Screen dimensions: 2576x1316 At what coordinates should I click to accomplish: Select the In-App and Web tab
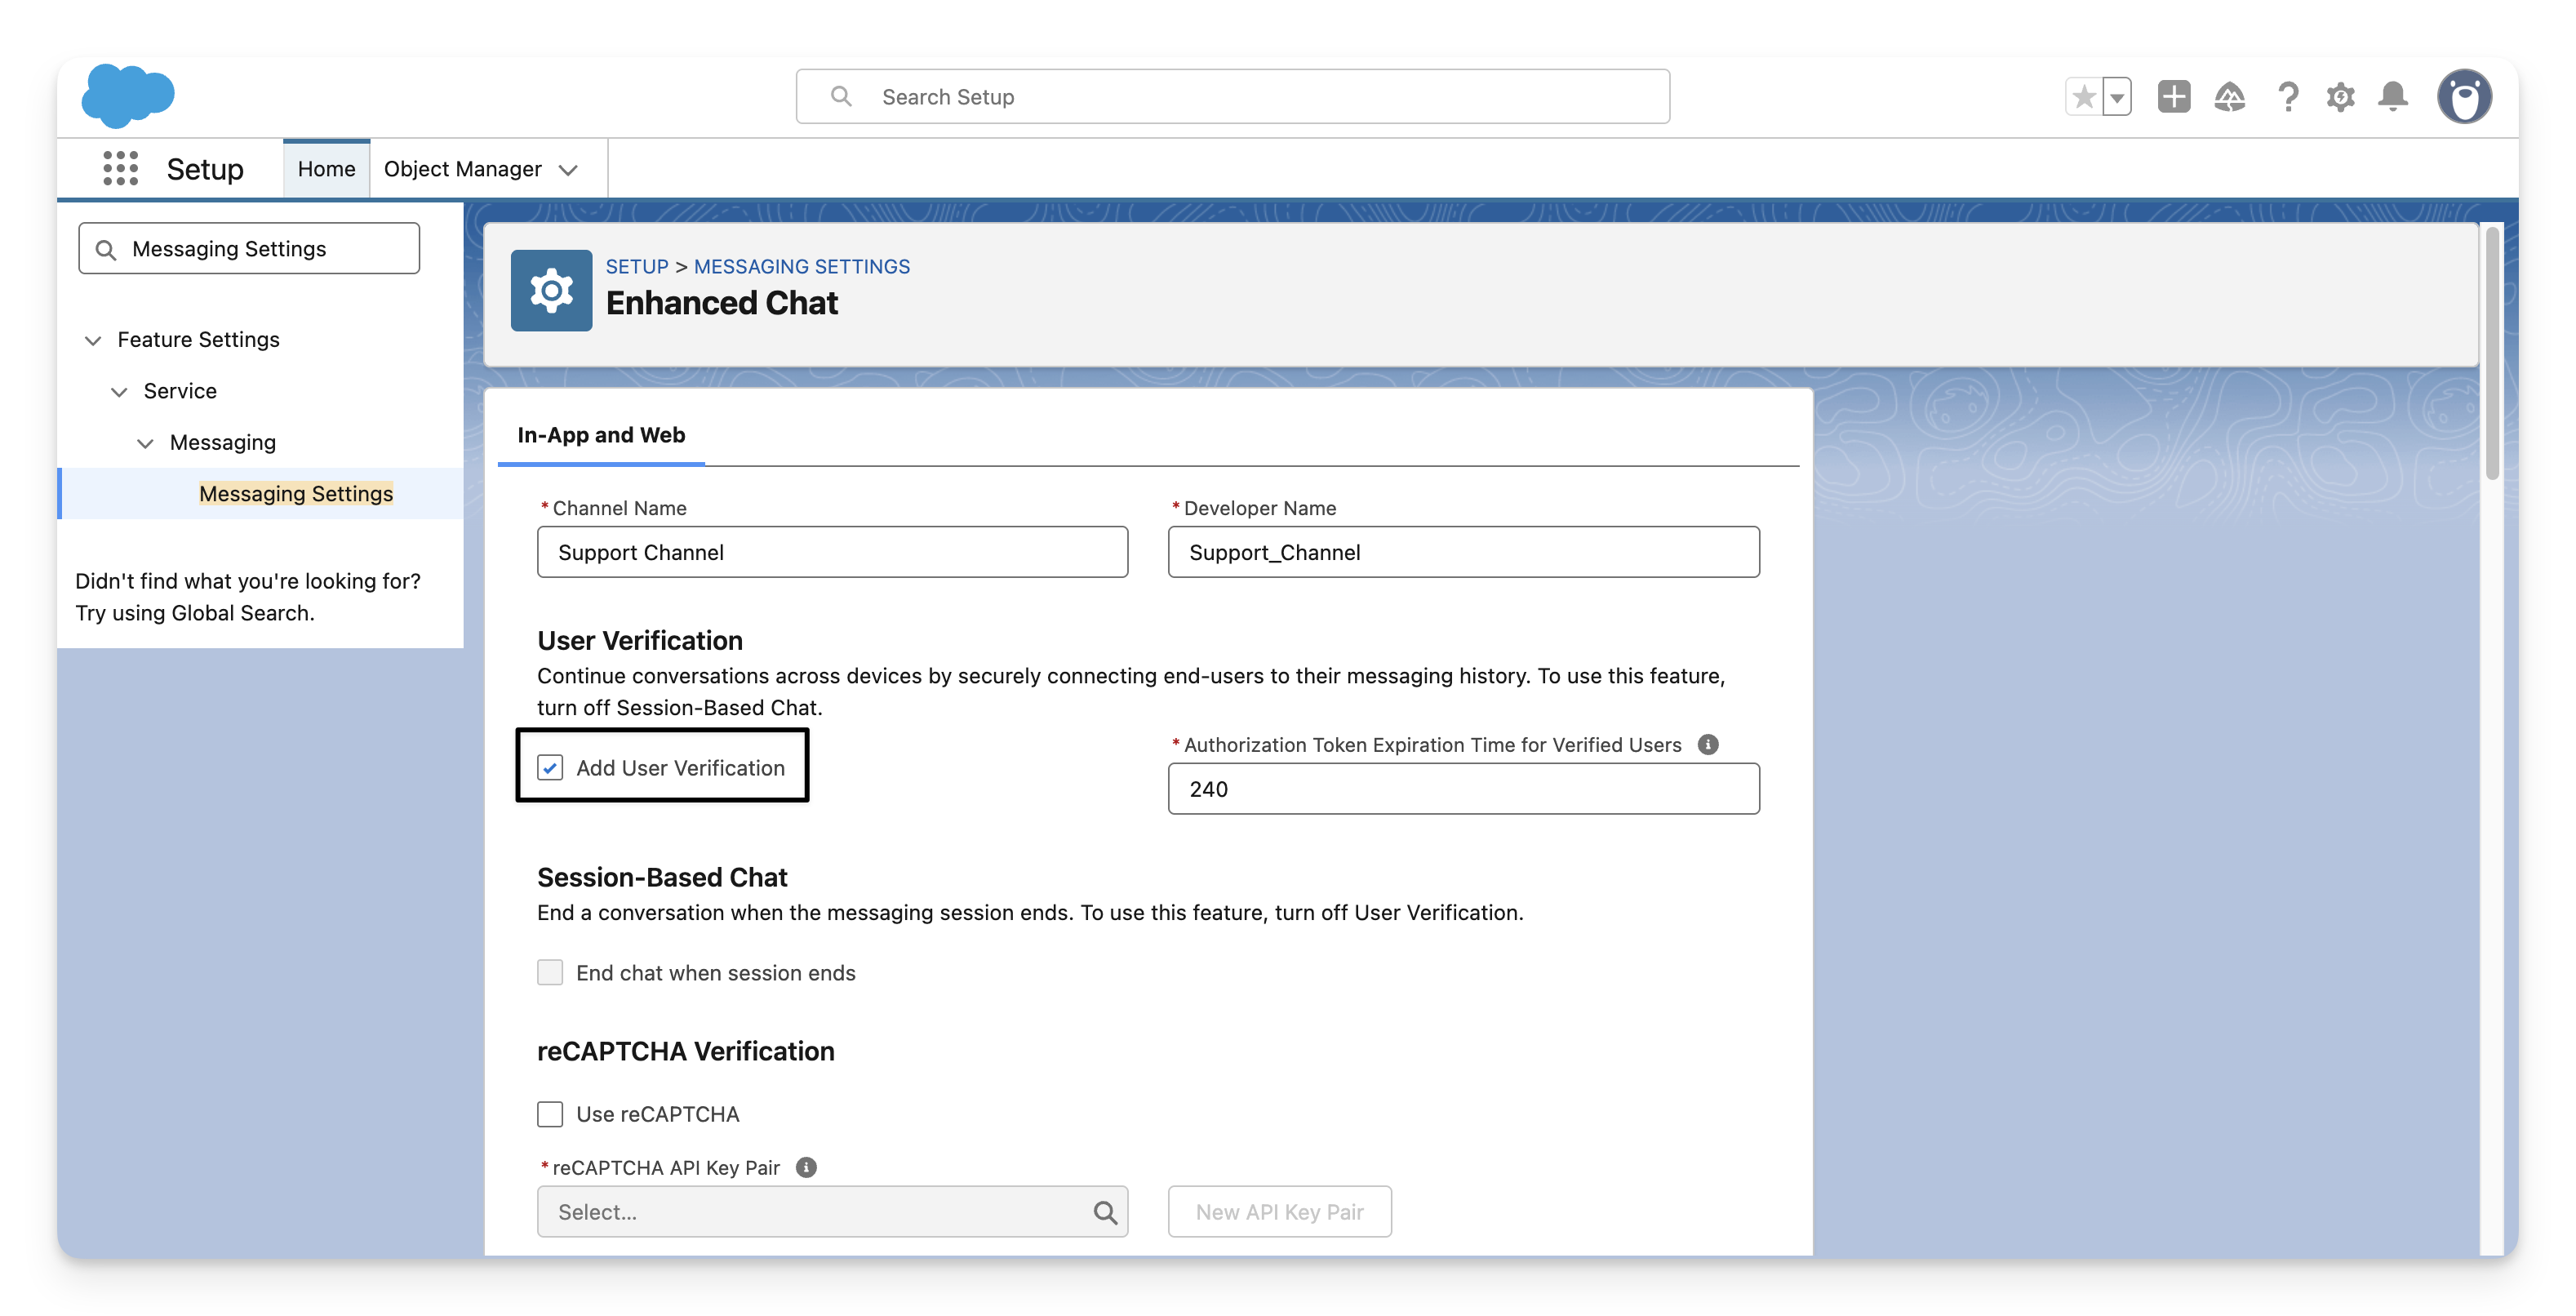click(601, 435)
